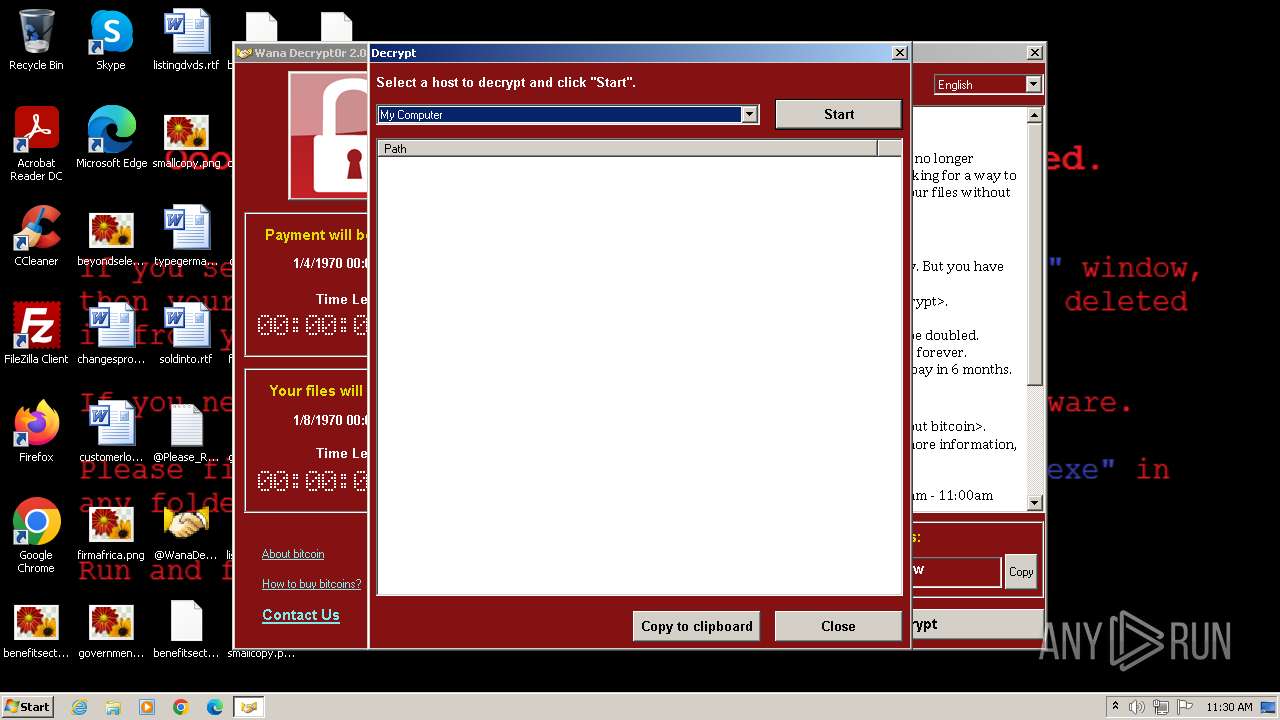1280x720 pixels.
Task: Open the About bitcoin link
Action: [293, 554]
